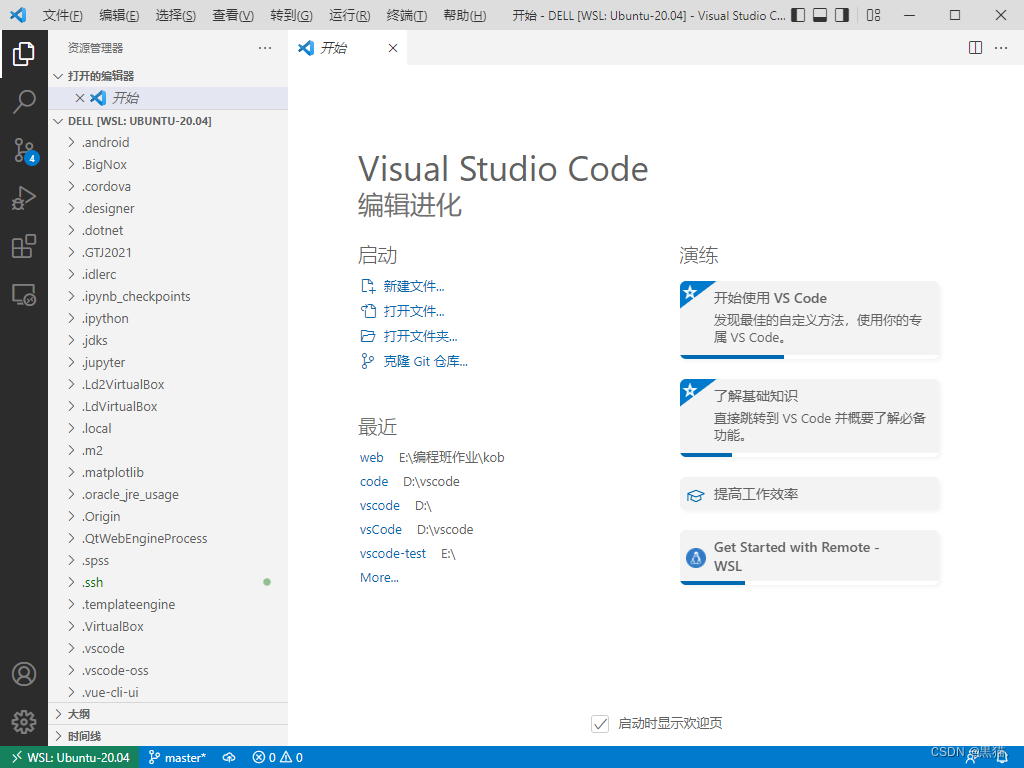Toggle secondary side bar layout icon
Viewport: 1024px width, 768px height.
point(842,15)
